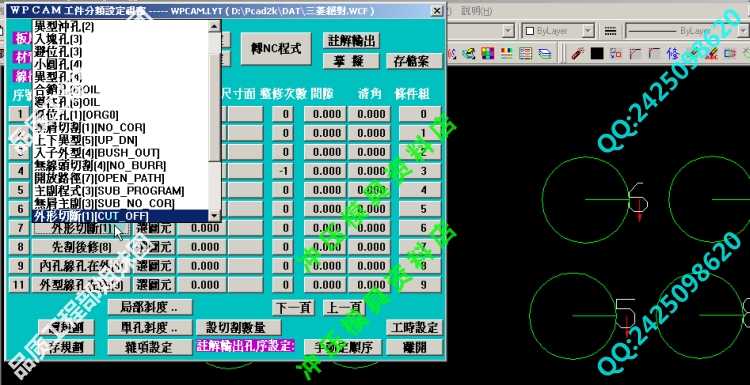Click sequence number button 1
The image size is (750, 385).
19,114
